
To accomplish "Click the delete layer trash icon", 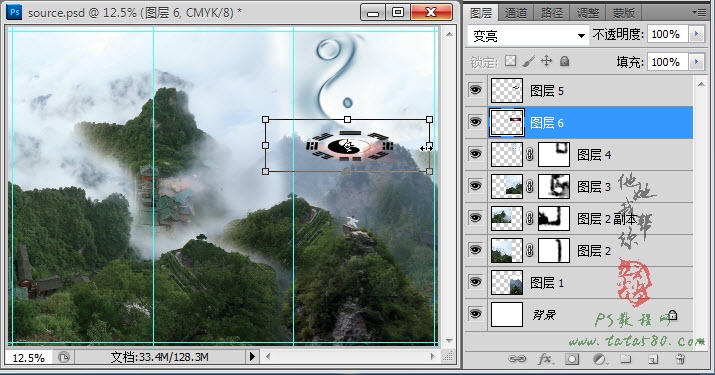I will click(680, 359).
